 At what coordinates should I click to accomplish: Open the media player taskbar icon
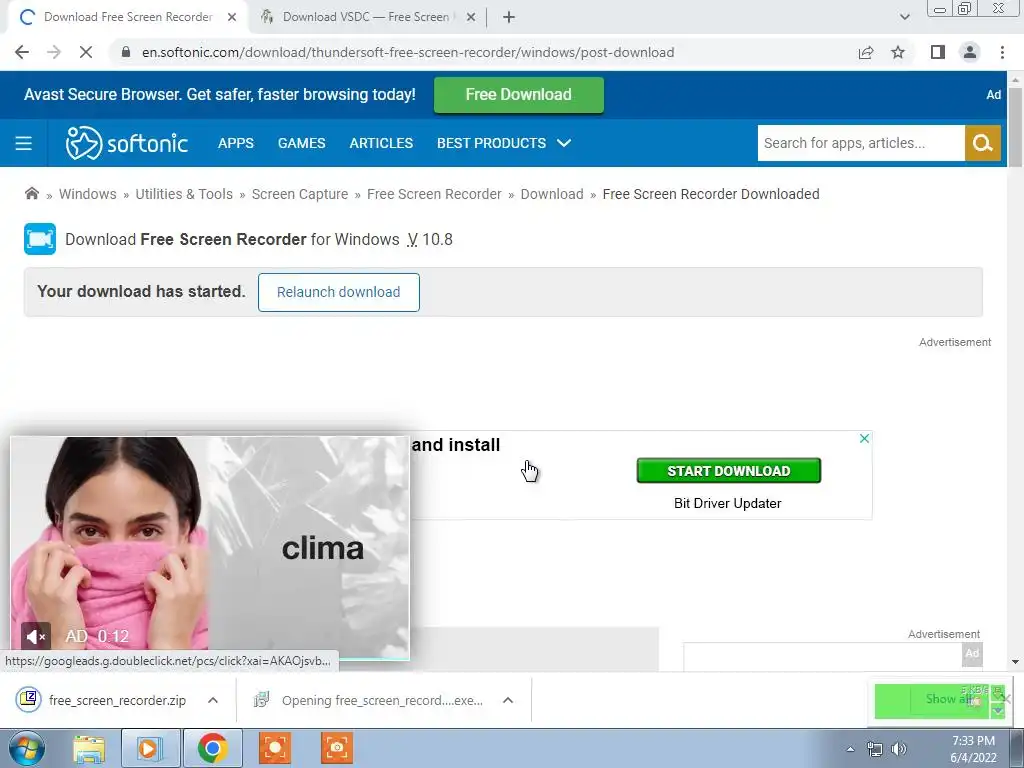(150, 748)
